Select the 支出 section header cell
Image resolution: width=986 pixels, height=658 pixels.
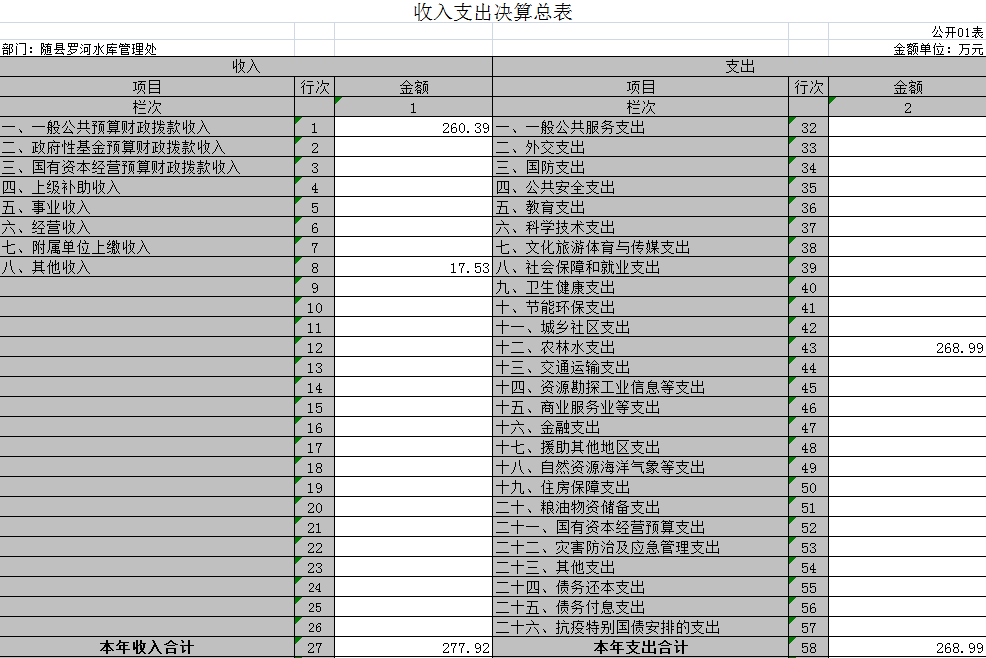pyautogui.click(x=740, y=67)
